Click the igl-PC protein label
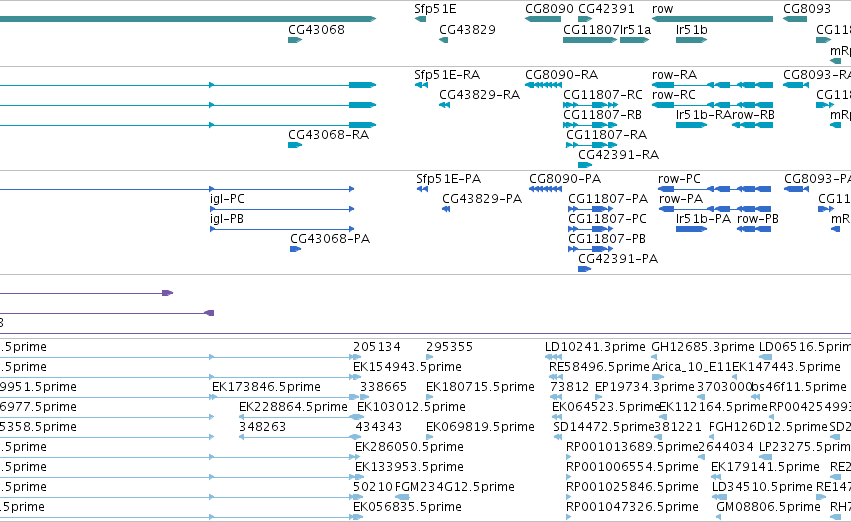851x522 pixels. 227,199
